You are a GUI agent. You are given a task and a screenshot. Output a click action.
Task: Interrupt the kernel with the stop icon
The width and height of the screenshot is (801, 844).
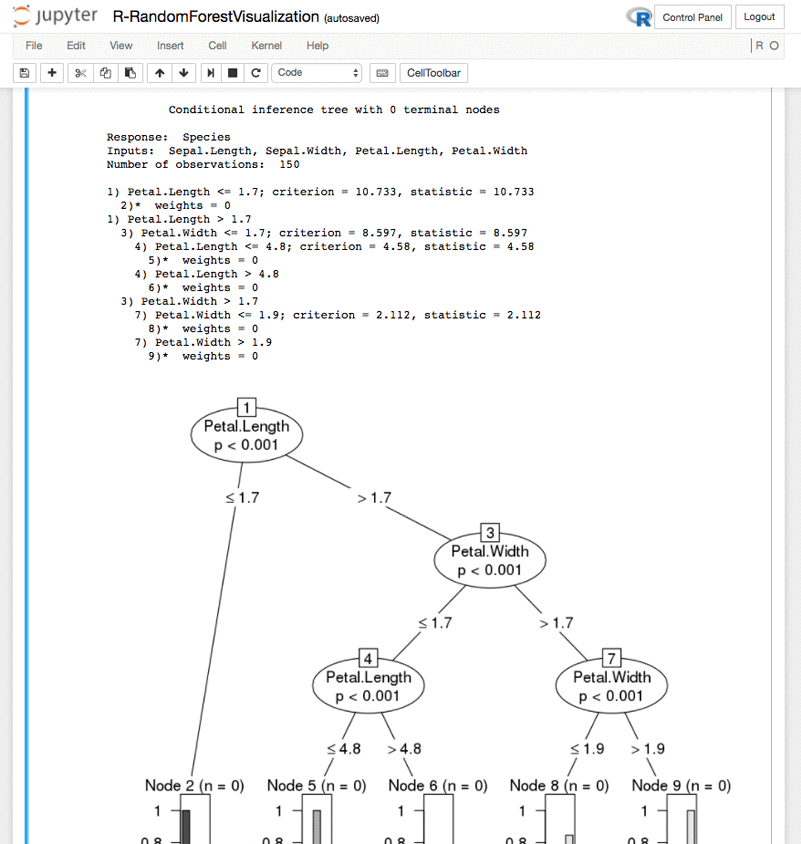click(235, 72)
